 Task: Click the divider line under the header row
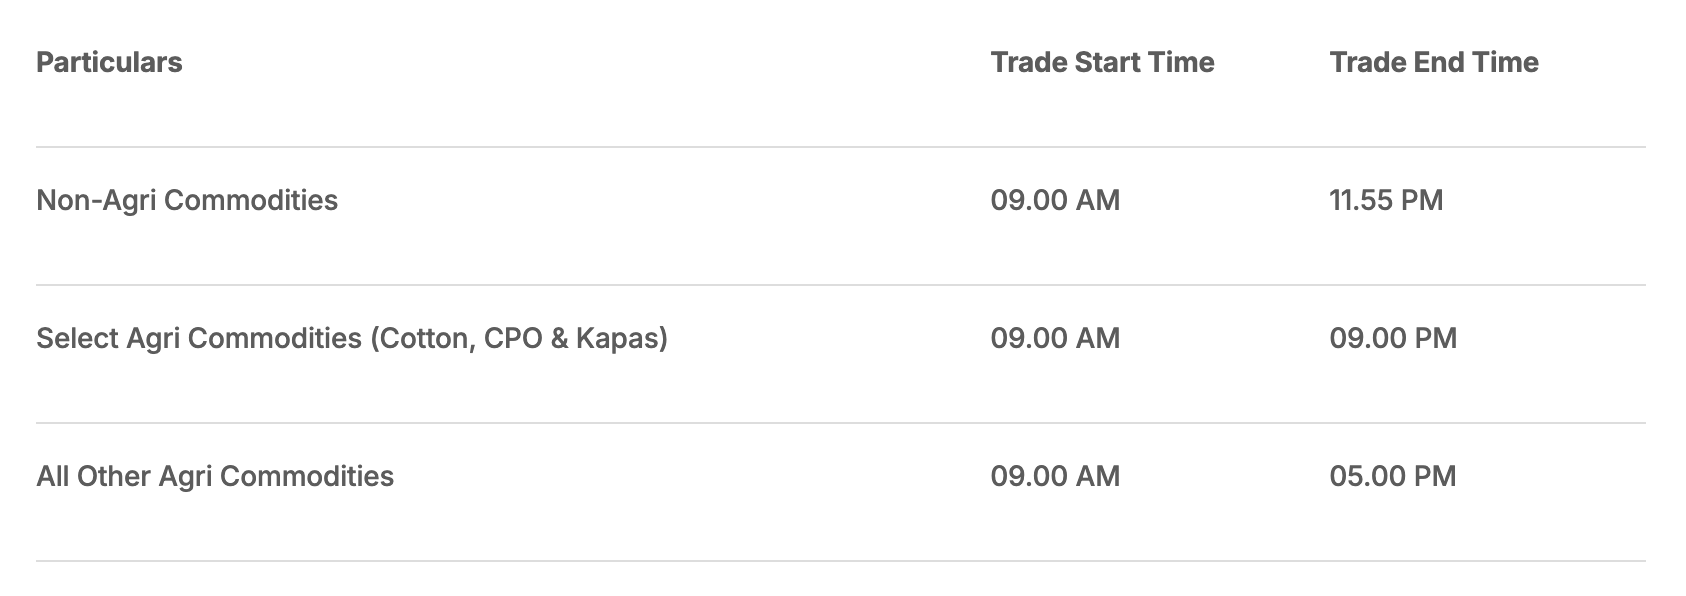840,147
